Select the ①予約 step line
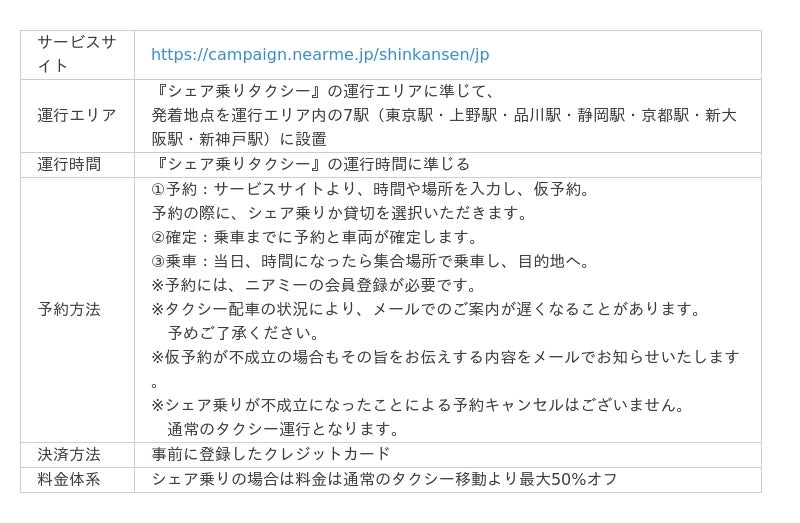800x523 pixels. coord(371,189)
